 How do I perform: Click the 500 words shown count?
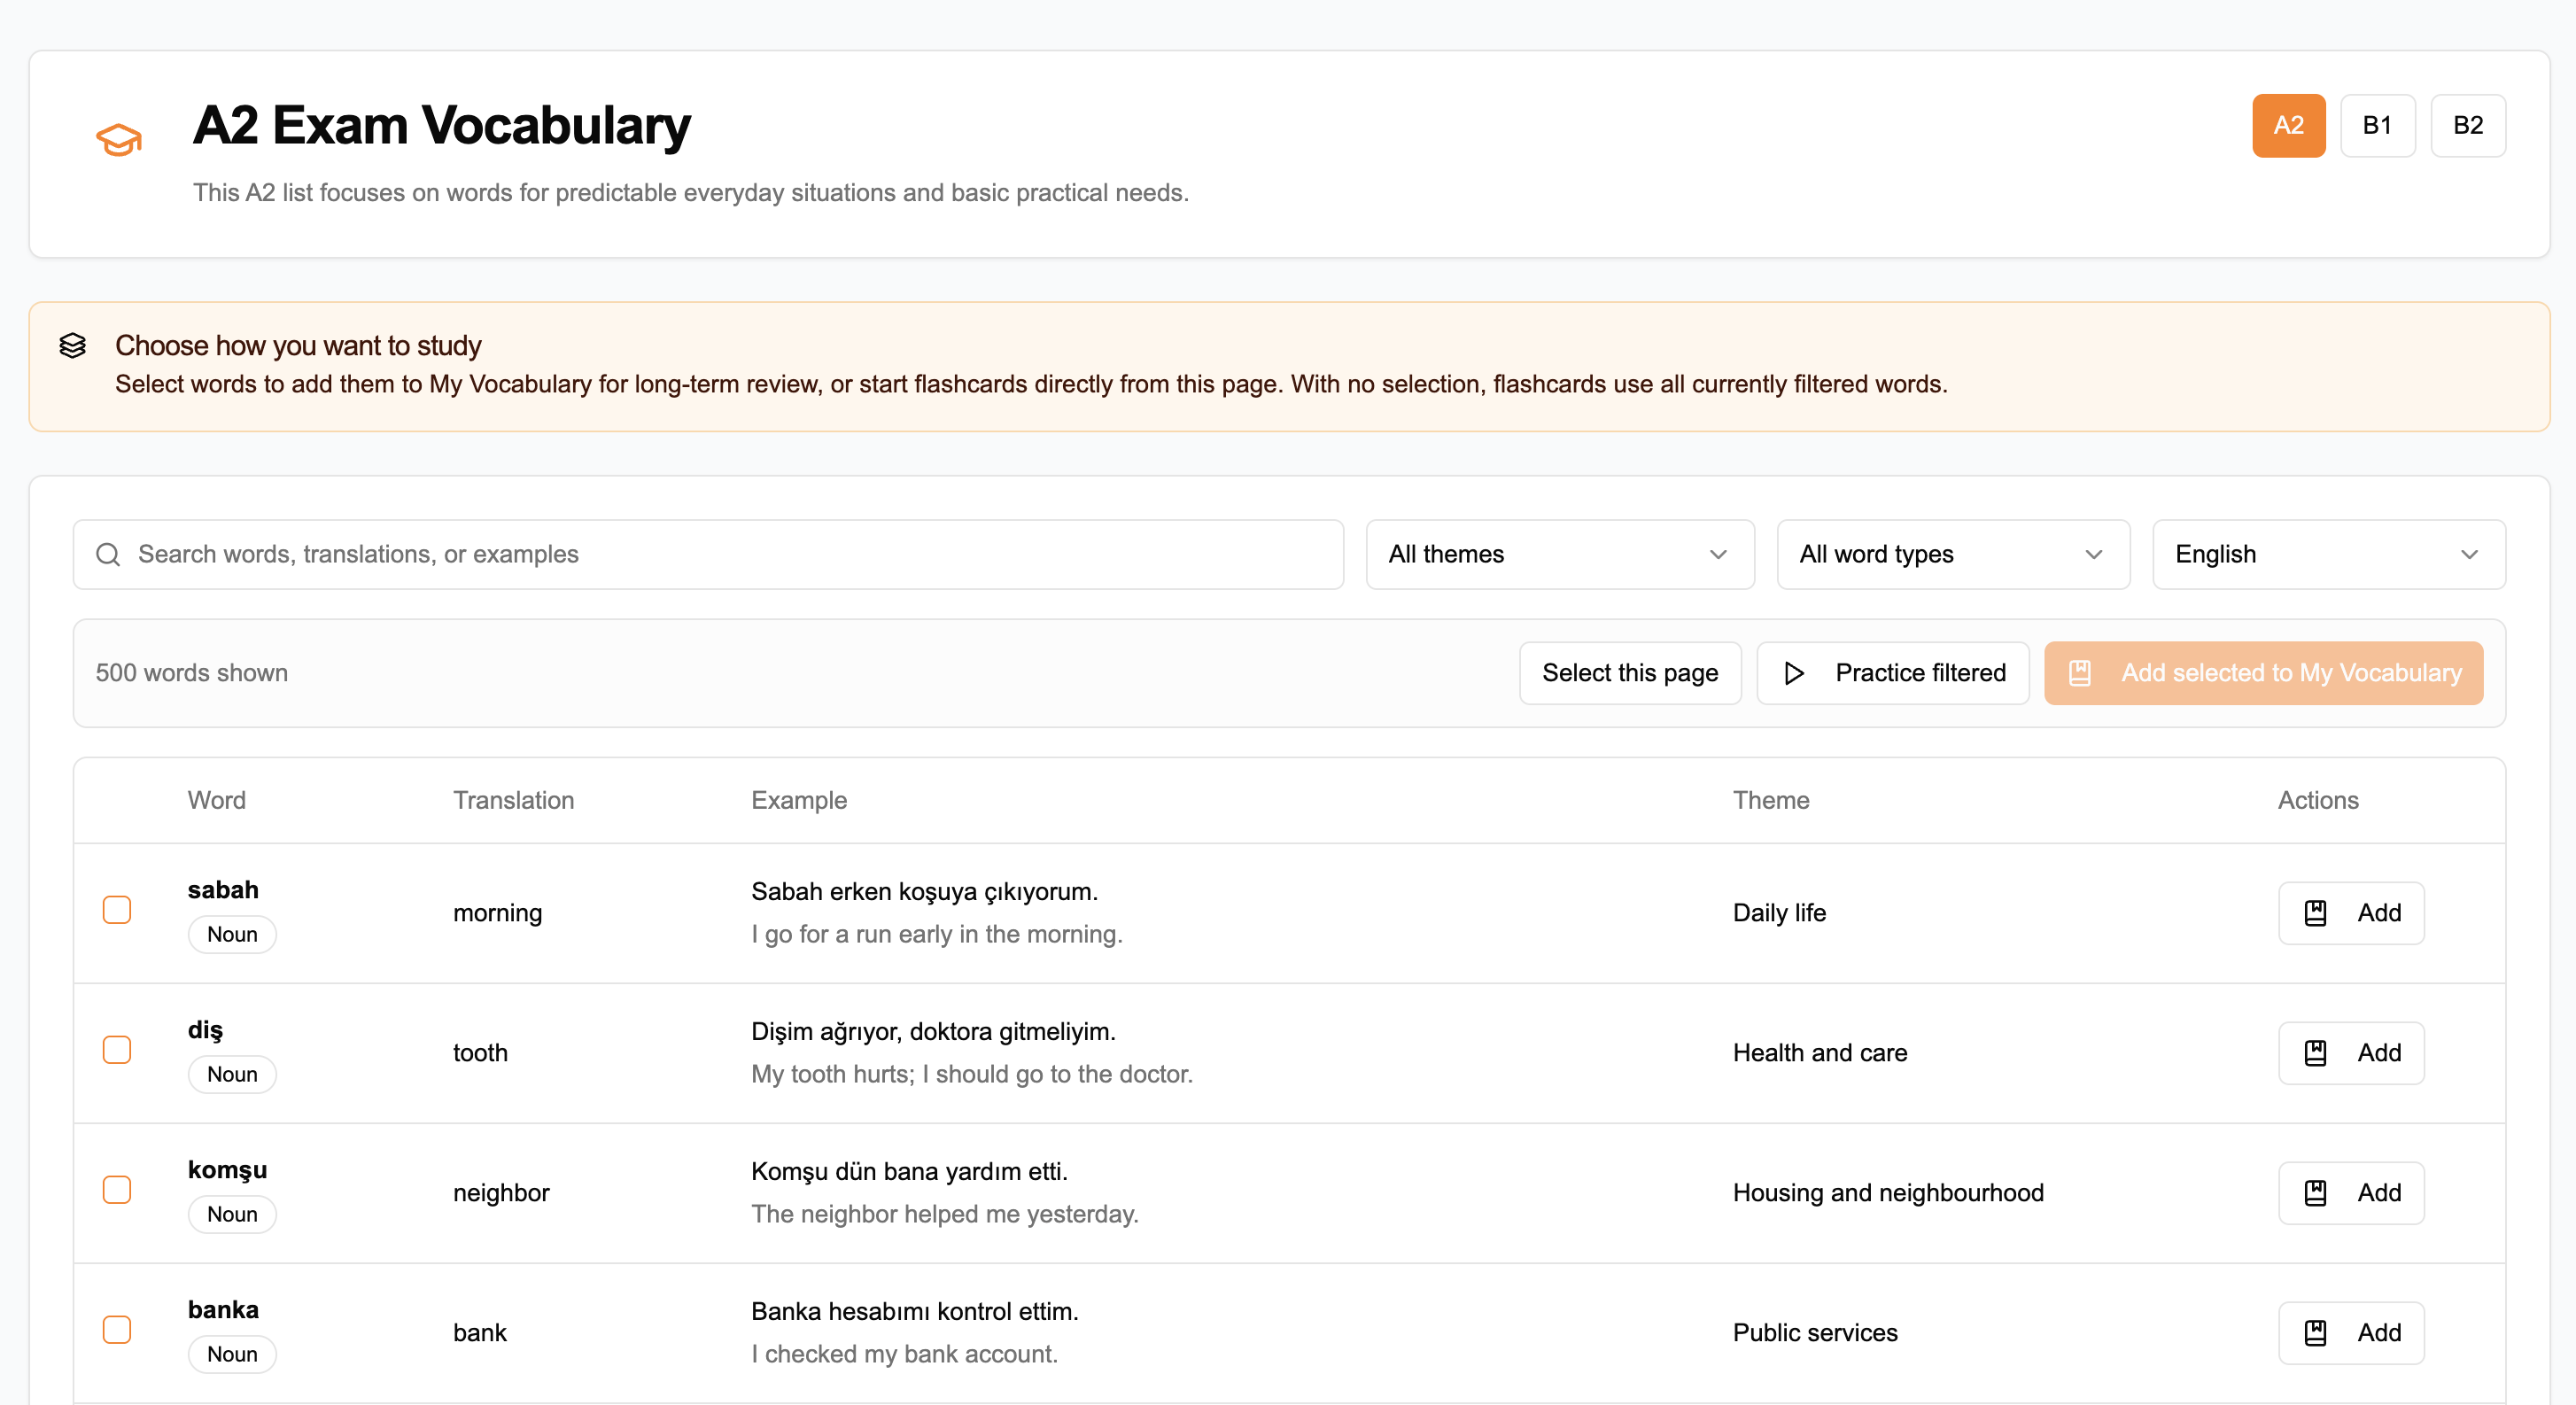tap(192, 673)
